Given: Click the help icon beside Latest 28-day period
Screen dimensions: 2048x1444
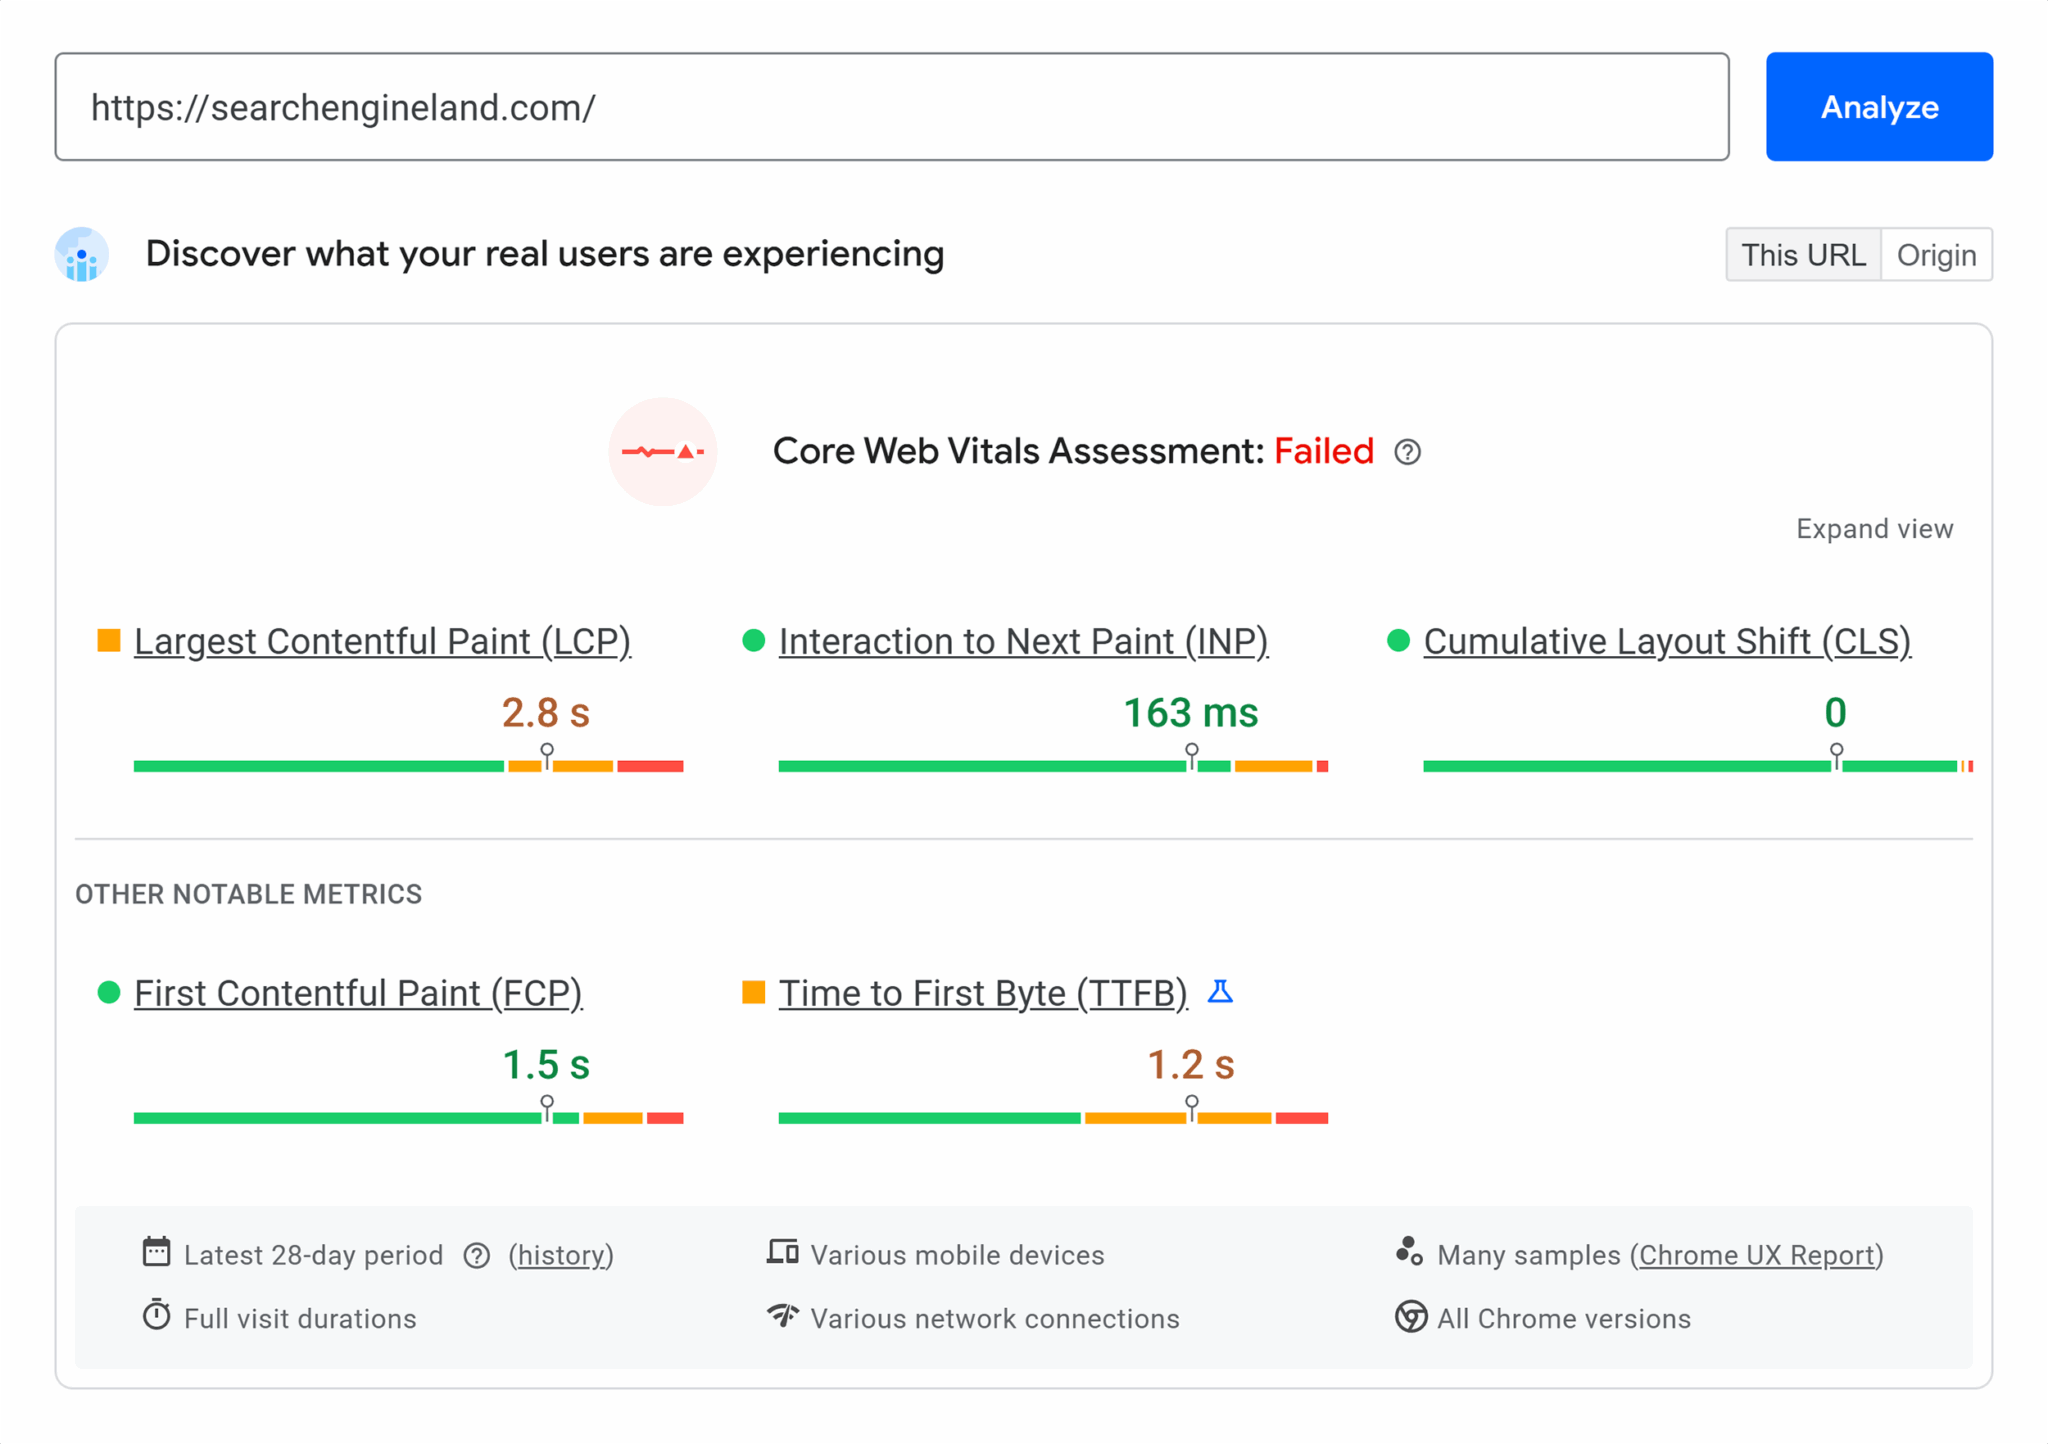Looking at the screenshot, I should (x=477, y=1255).
